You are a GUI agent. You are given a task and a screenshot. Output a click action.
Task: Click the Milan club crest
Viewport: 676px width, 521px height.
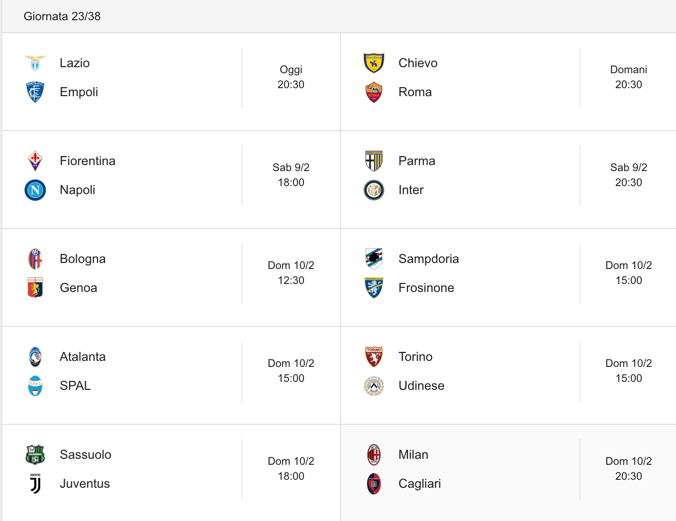click(374, 455)
